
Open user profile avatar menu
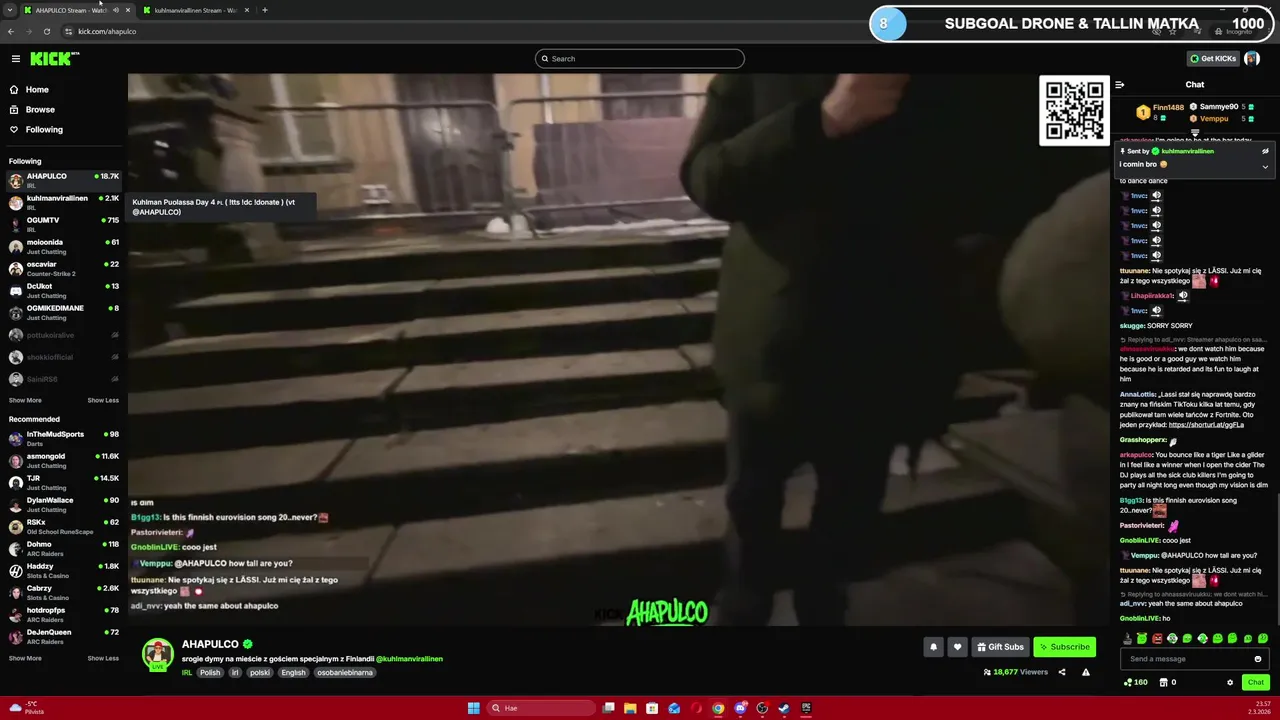(x=1252, y=59)
